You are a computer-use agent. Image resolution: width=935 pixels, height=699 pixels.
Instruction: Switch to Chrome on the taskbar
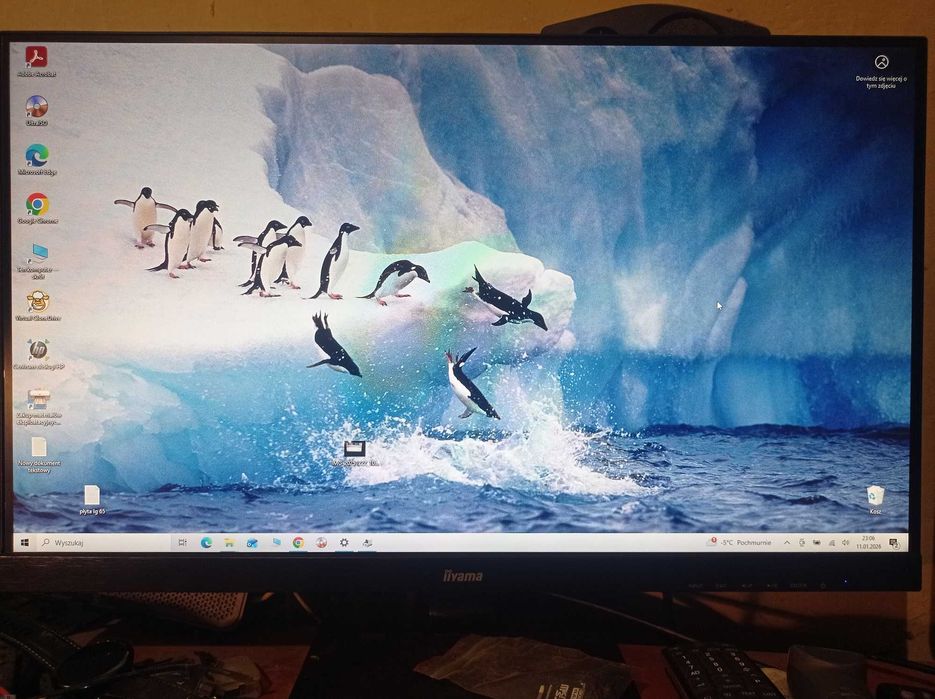point(299,543)
